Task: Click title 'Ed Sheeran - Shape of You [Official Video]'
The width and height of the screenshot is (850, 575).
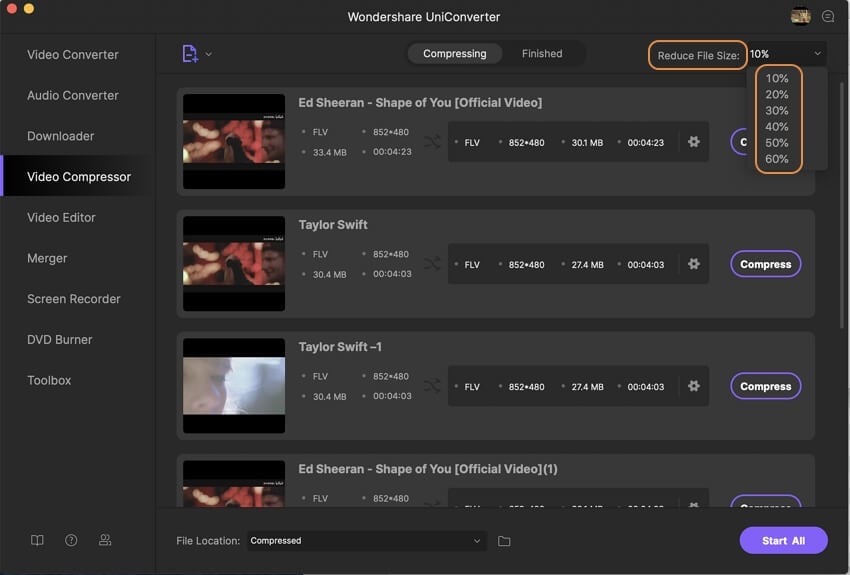Action: click(420, 102)
